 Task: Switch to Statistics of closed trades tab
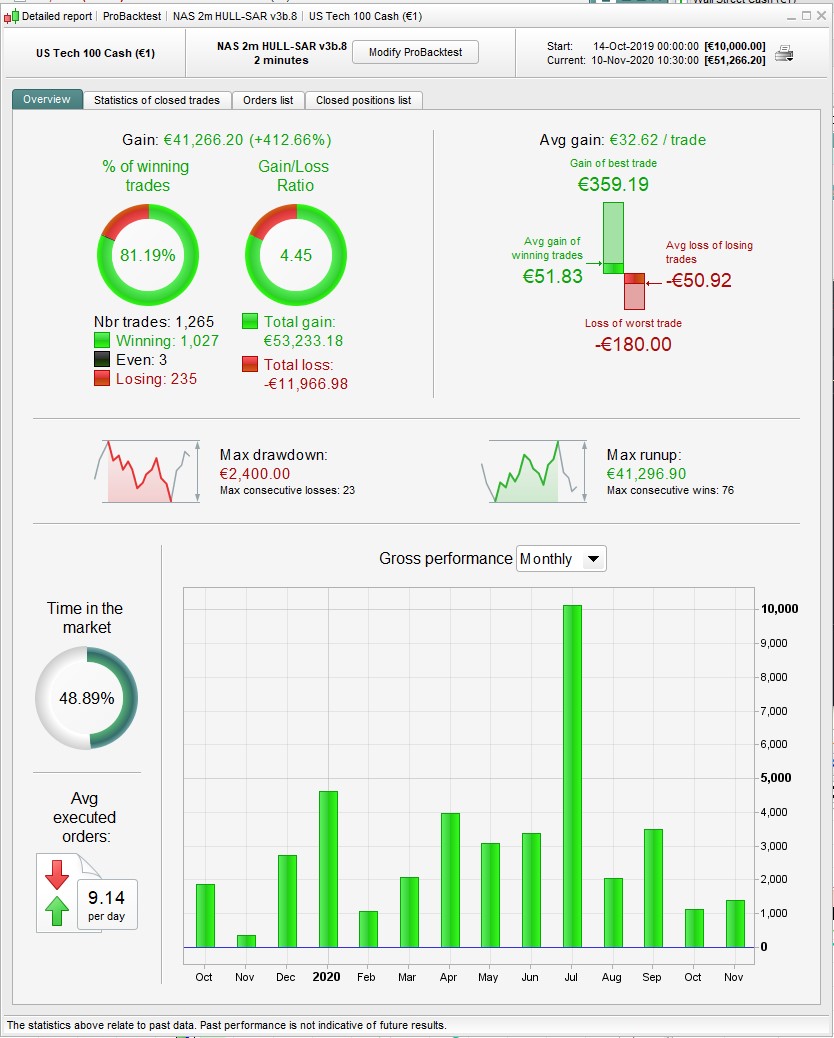(157, 100)
